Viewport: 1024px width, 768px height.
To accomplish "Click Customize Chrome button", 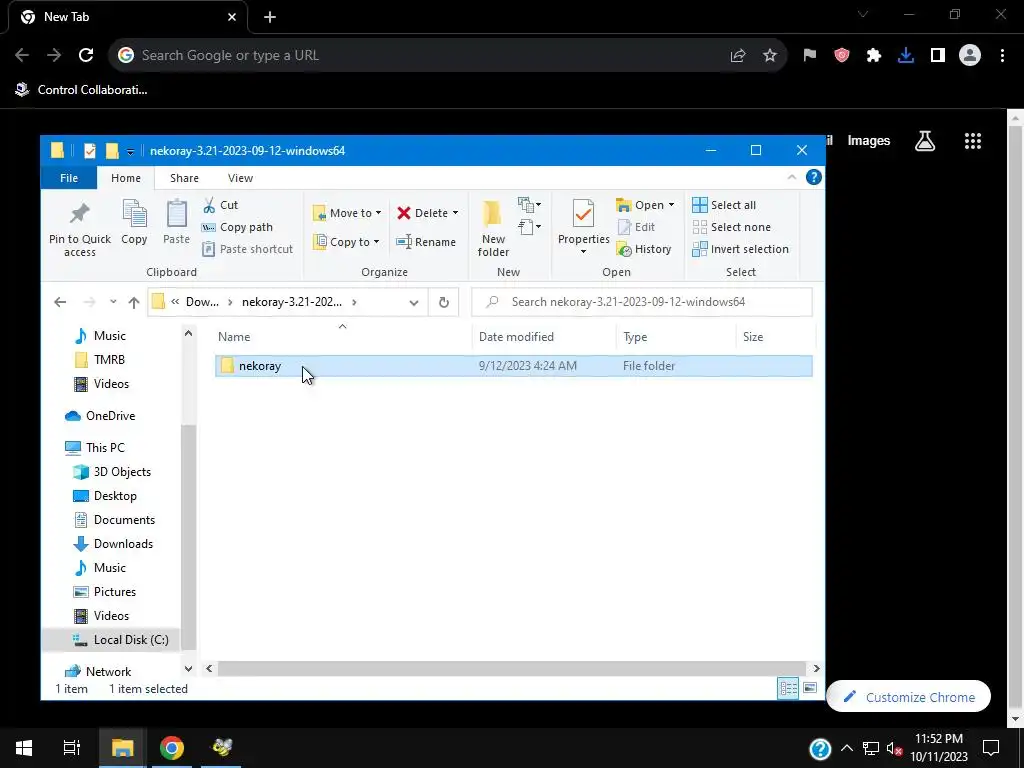I will click(x=908, y=697).
